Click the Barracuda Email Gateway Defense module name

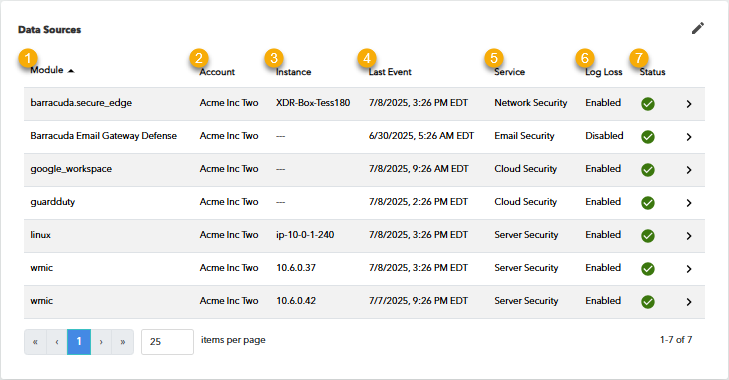(x=103, y=136)
